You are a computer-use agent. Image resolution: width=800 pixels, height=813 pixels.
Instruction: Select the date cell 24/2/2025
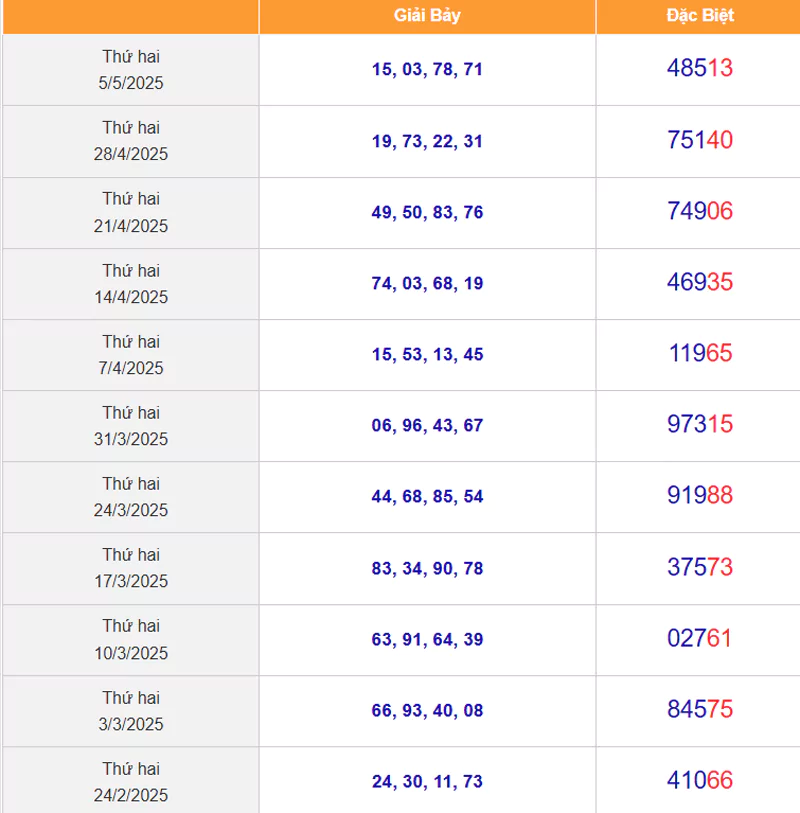(x=131, y=782)
